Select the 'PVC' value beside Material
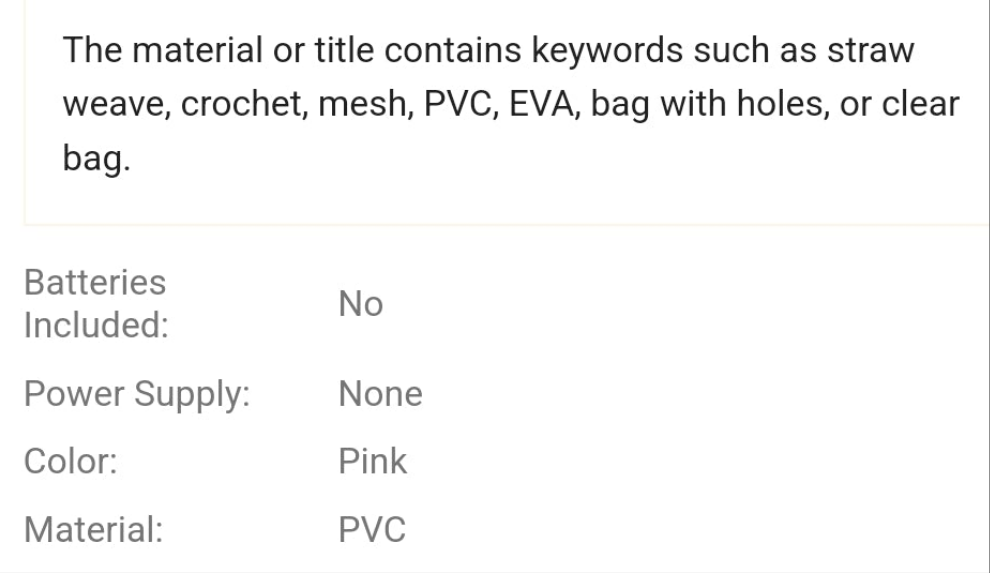The image size is (990, 573). coord(372,529)
